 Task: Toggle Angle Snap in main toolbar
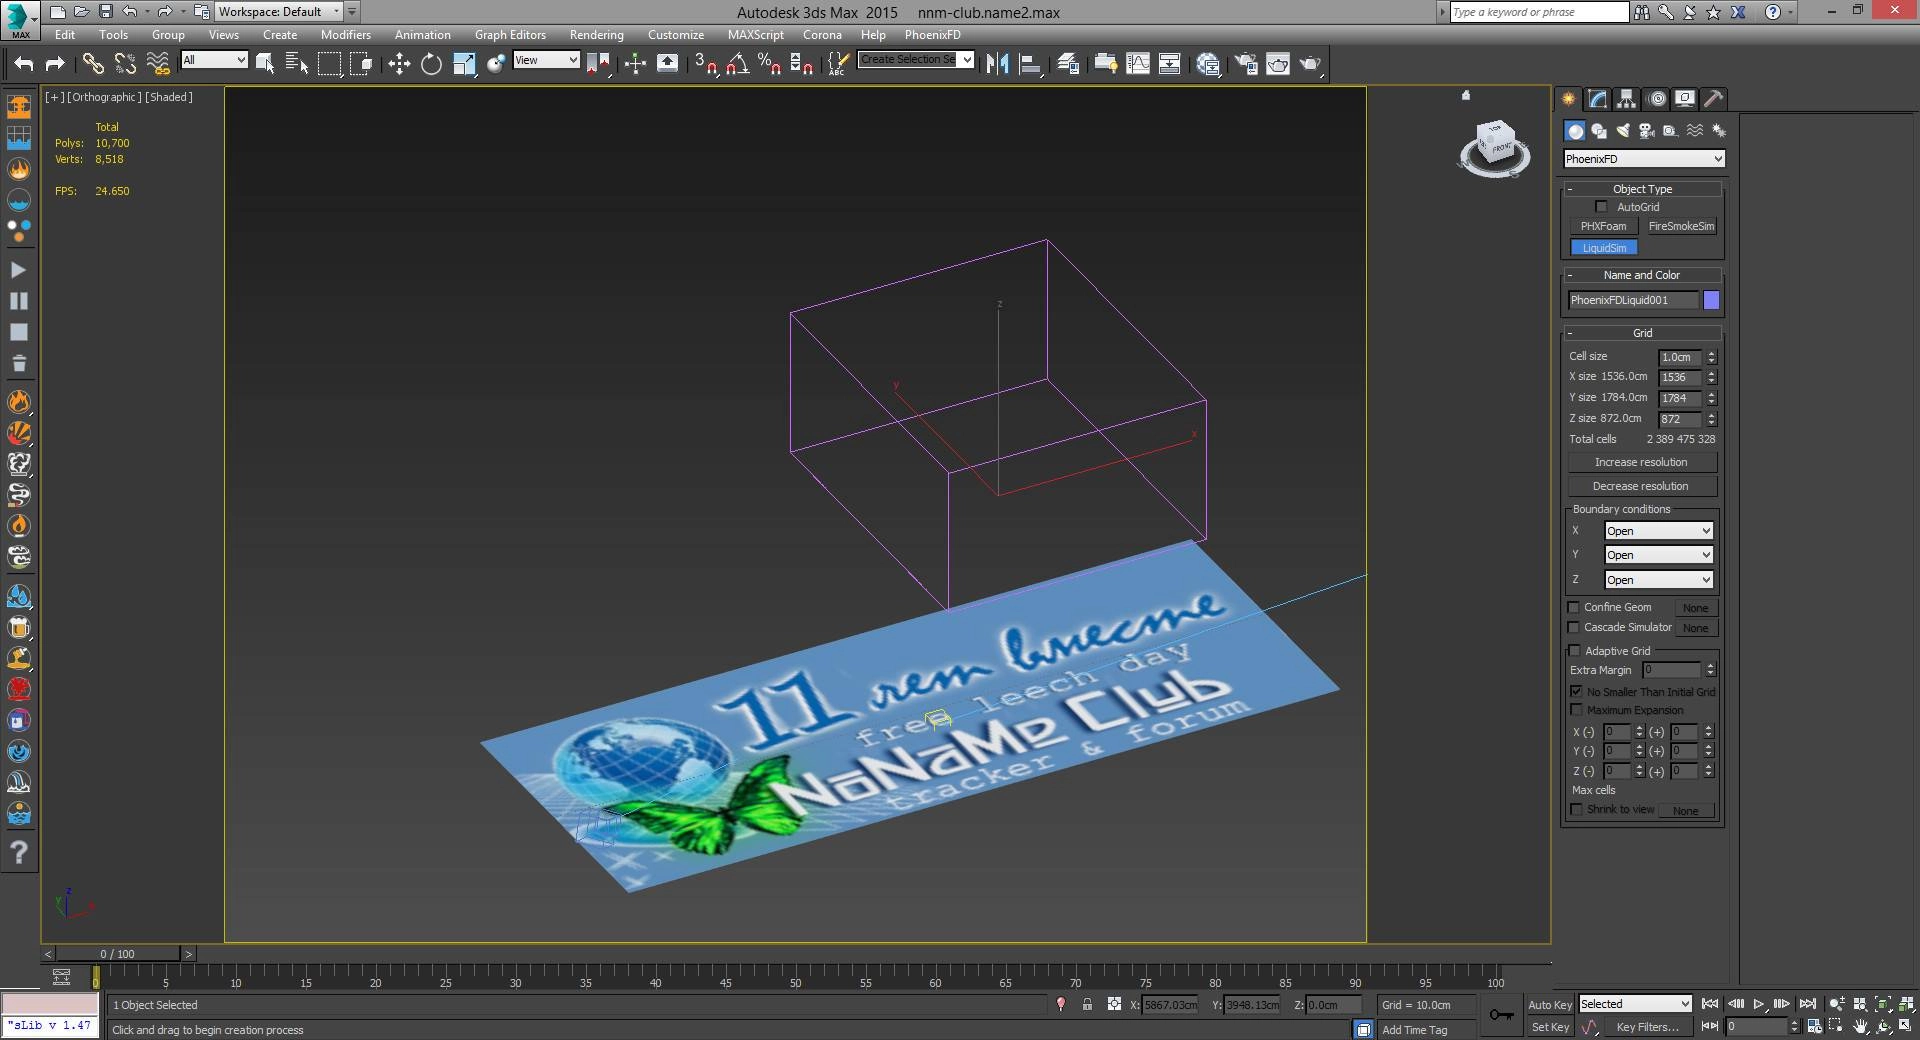point(738,64)
